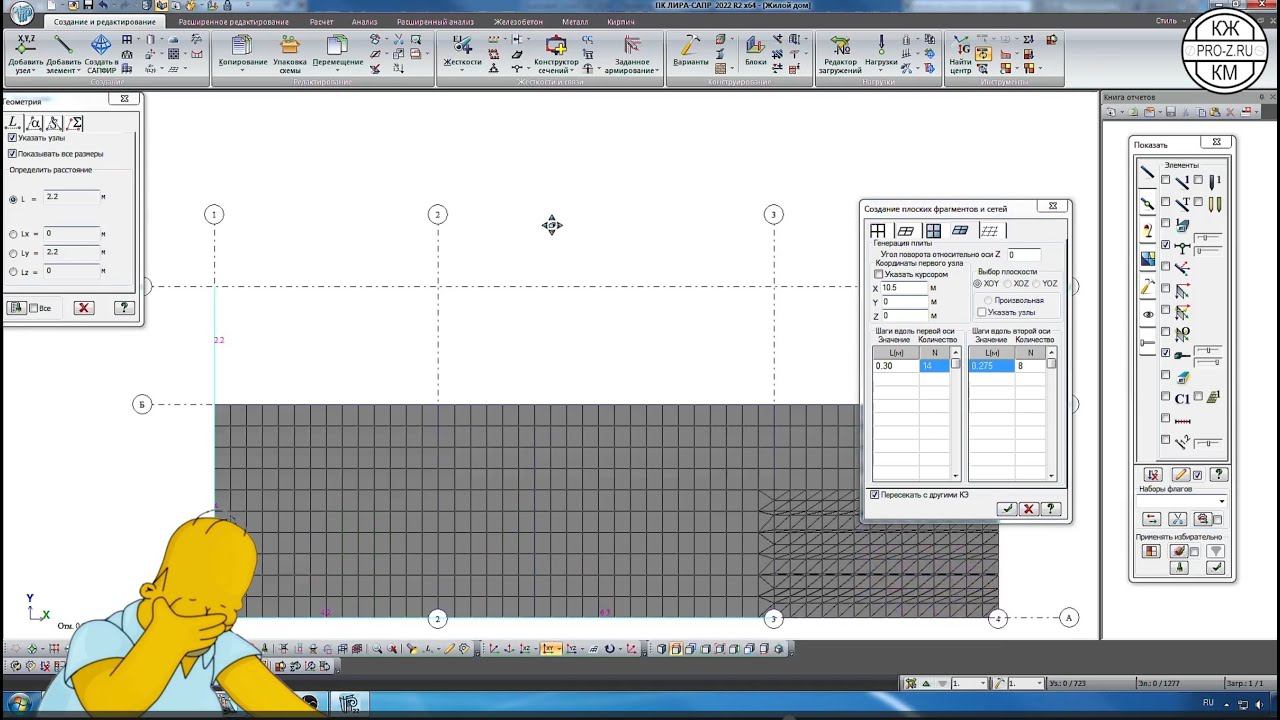
Task: Click the L distance value field 2.2
Action: tap(72, 198)
